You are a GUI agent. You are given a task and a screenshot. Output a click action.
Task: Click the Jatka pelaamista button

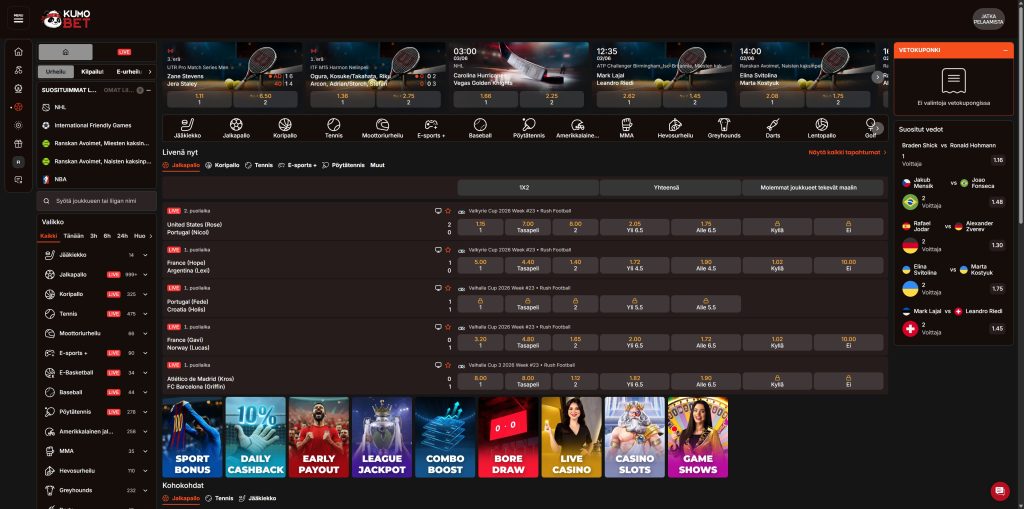point(988,20)
